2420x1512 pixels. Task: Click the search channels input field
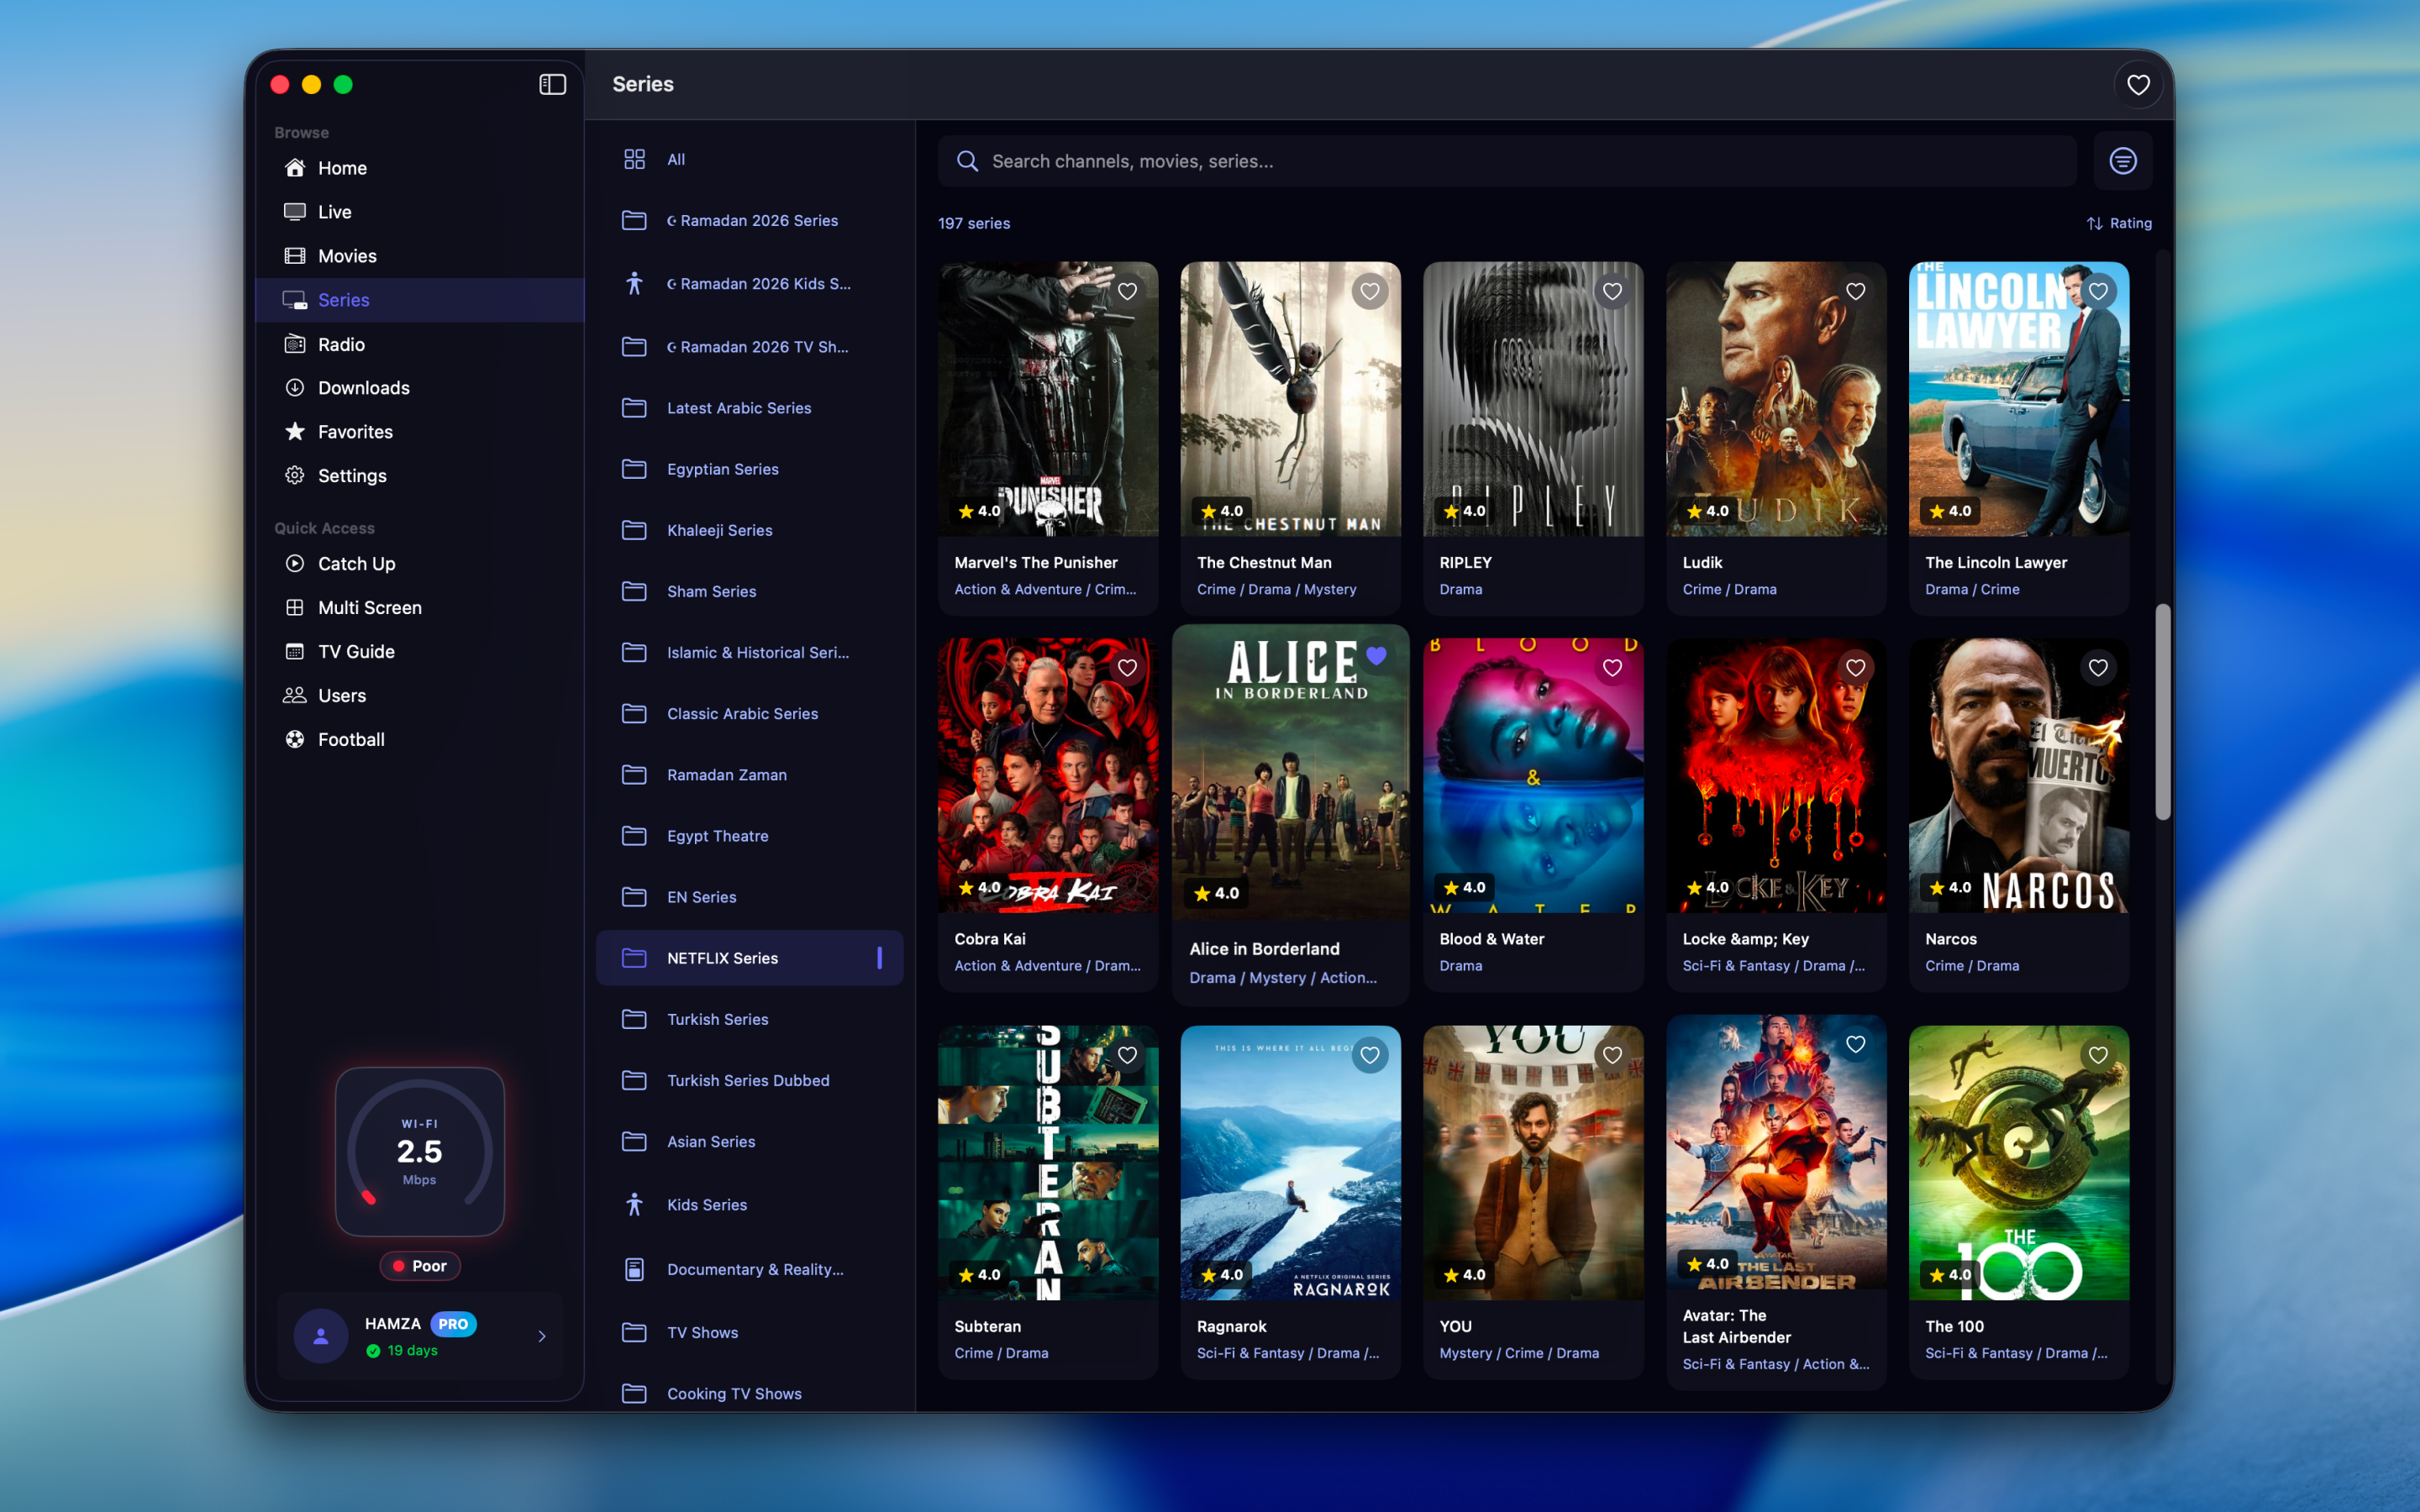coord(1507,161)
